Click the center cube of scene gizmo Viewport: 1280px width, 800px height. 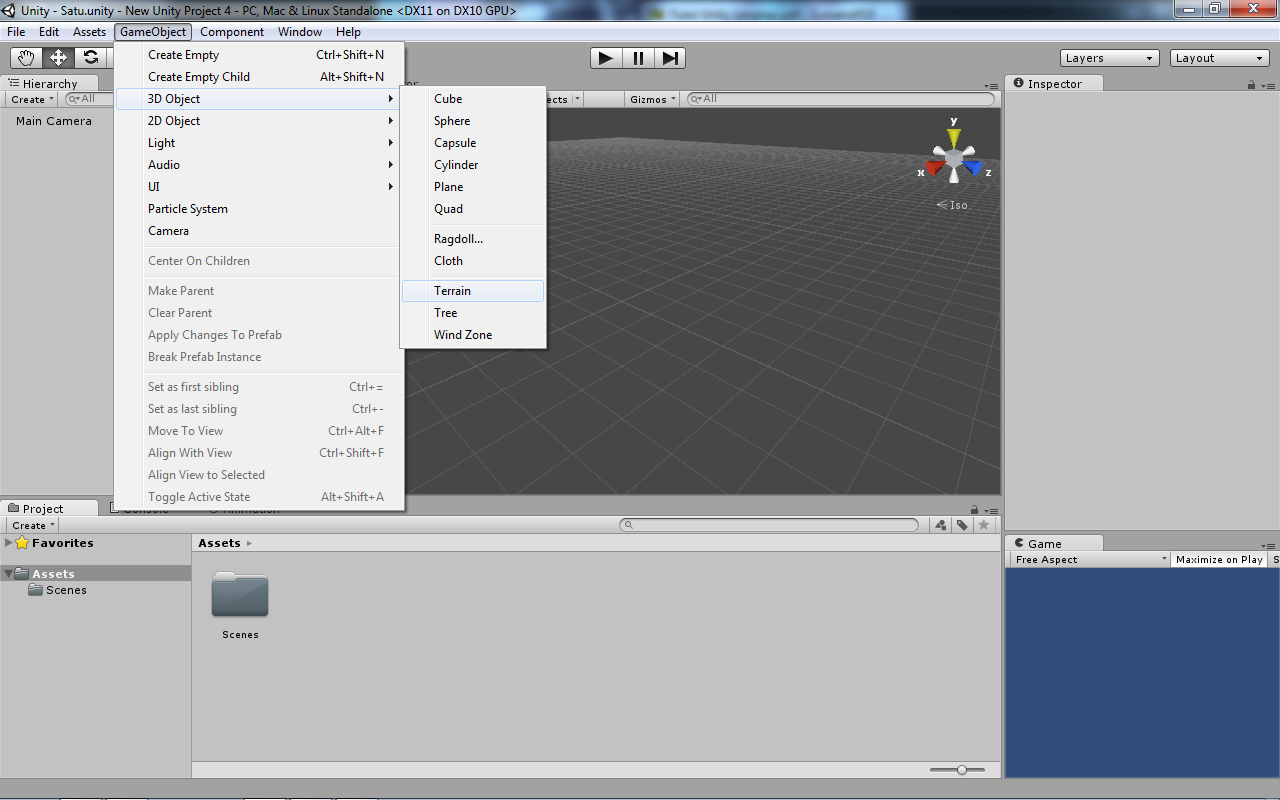click(x=954, y=158)
